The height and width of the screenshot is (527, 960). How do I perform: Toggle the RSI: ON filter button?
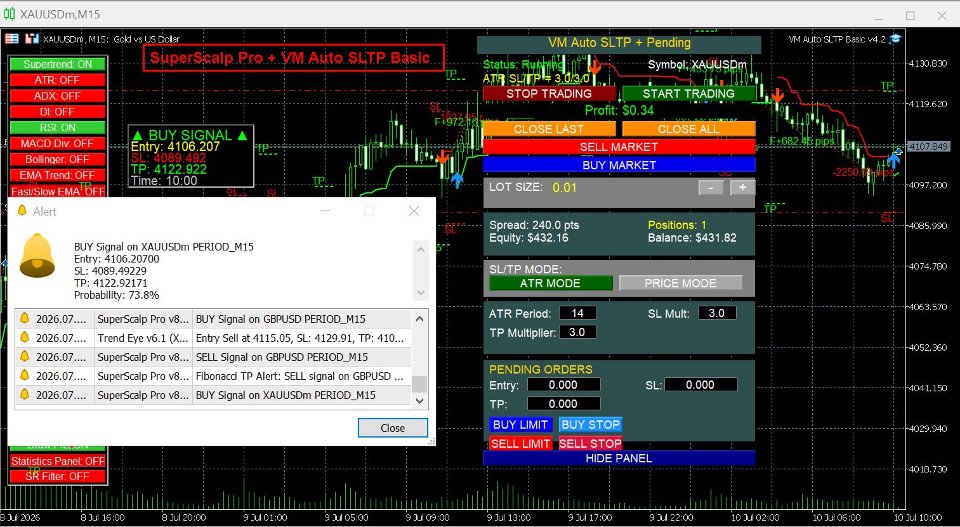point(58,128)
